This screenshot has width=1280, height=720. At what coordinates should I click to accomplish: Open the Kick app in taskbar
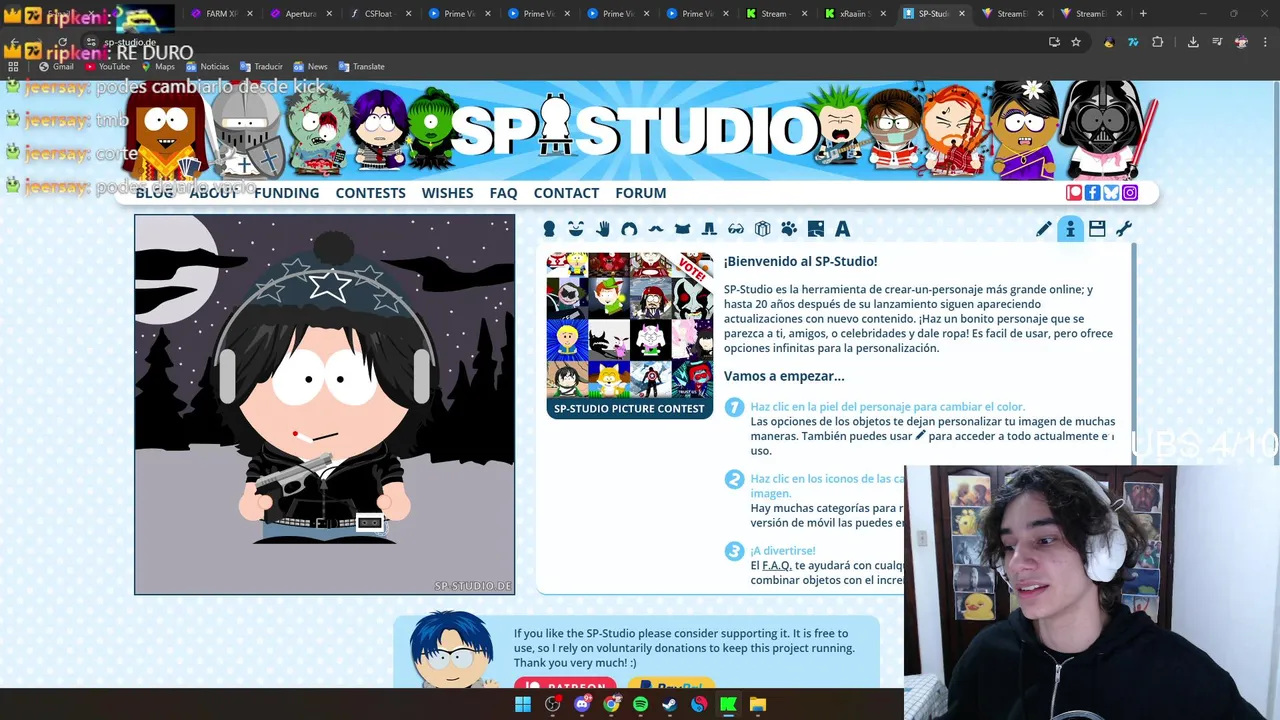pyautogui.click(x=728, y=704)
